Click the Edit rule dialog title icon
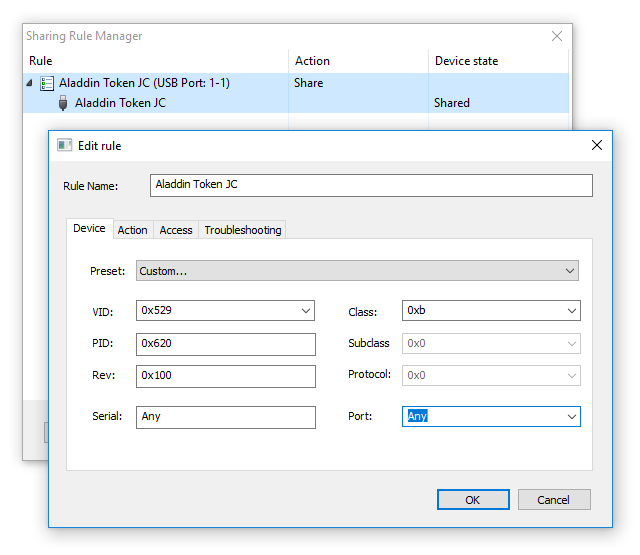 coord(64,145)
